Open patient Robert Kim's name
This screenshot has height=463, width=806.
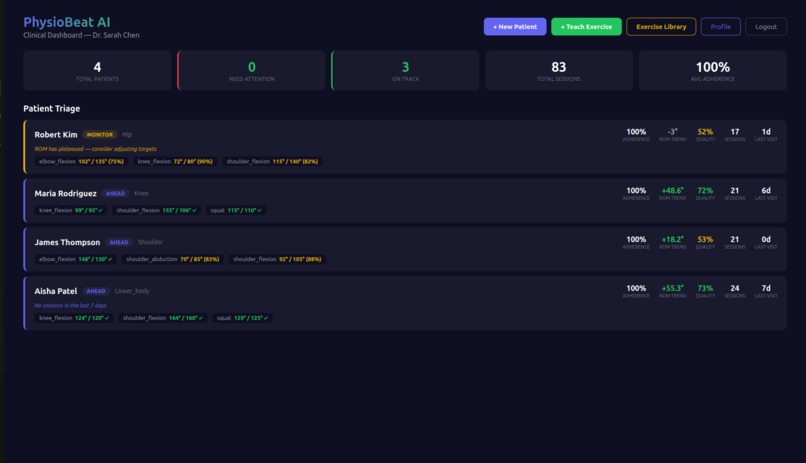click(x=56, y=135)
